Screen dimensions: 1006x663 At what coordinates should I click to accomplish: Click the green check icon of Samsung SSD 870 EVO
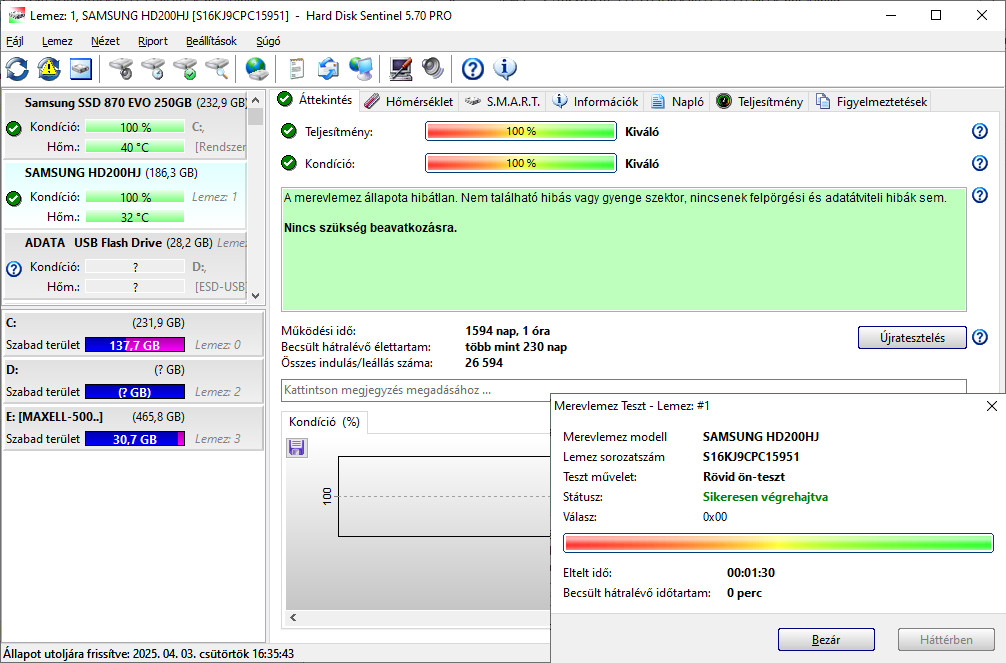13,128
